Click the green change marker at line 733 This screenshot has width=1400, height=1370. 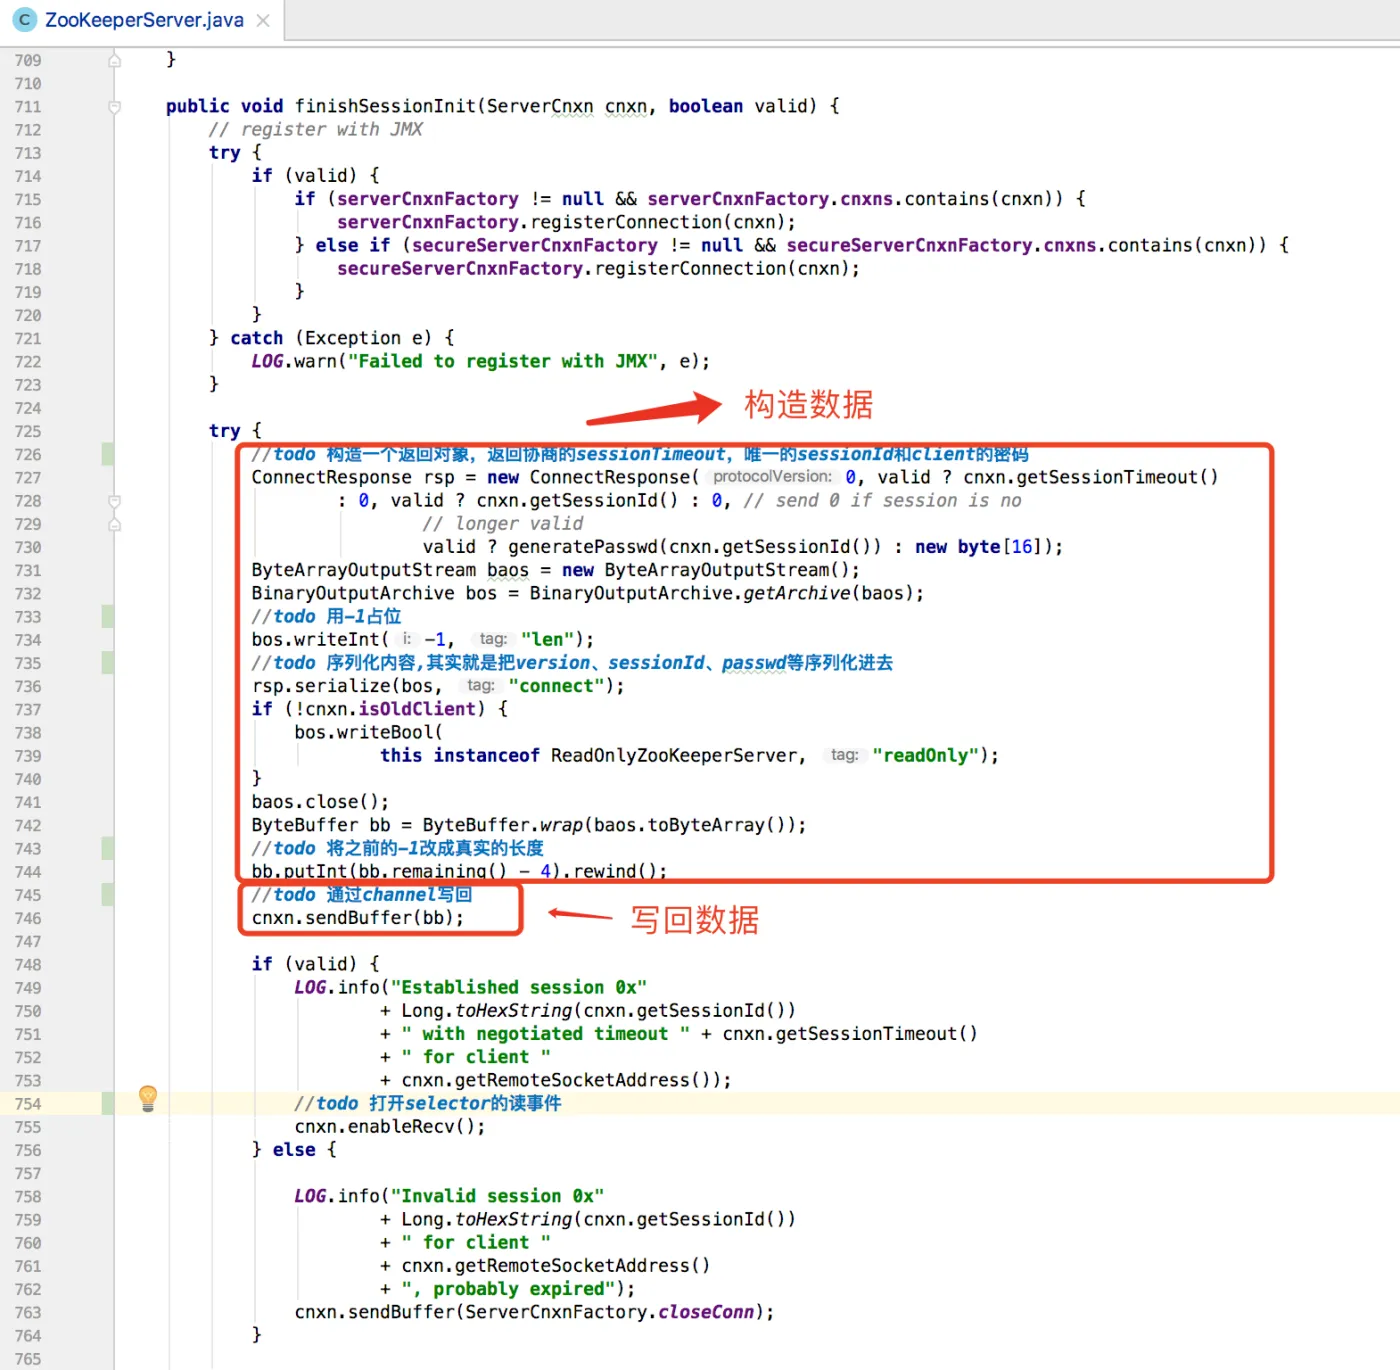click(107, 617)
